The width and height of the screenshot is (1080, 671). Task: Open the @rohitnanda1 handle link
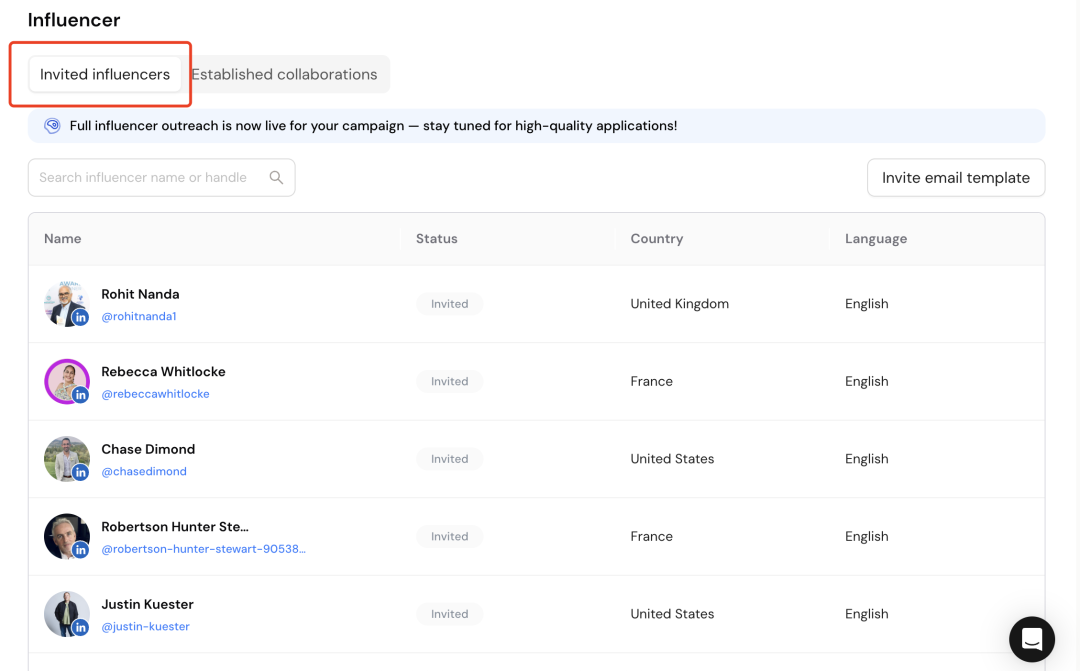[139, 317]
